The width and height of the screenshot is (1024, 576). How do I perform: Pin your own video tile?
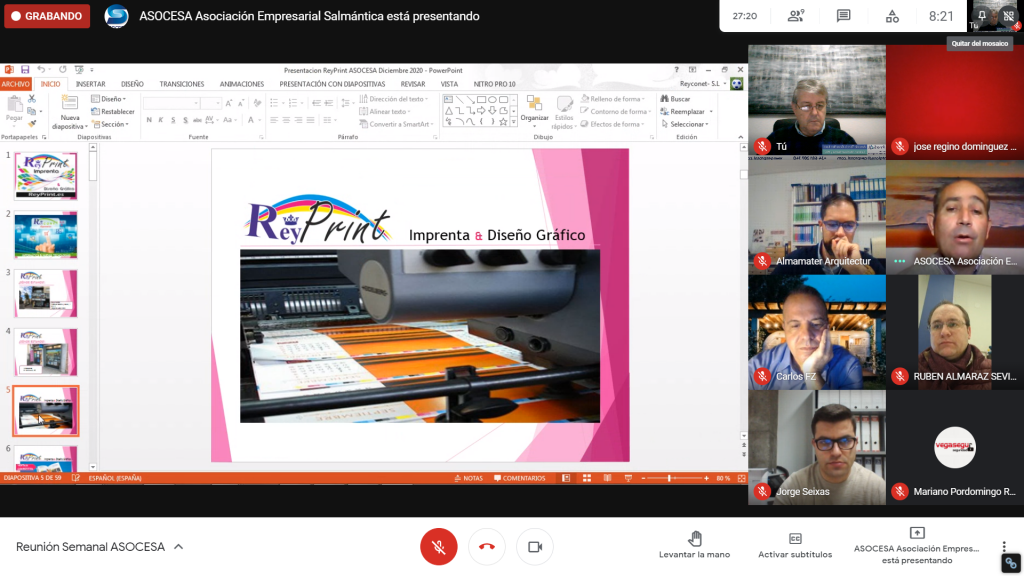click(x=982, y=15)
